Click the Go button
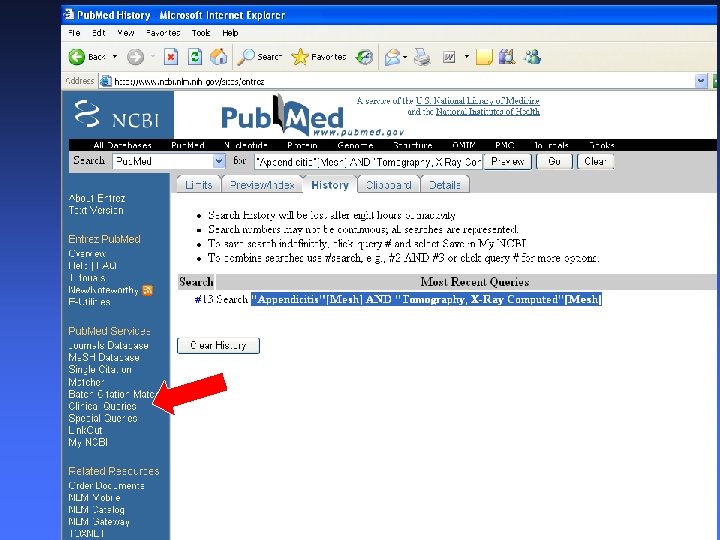This screenshot has width=720, height=540. pos(555,162)
